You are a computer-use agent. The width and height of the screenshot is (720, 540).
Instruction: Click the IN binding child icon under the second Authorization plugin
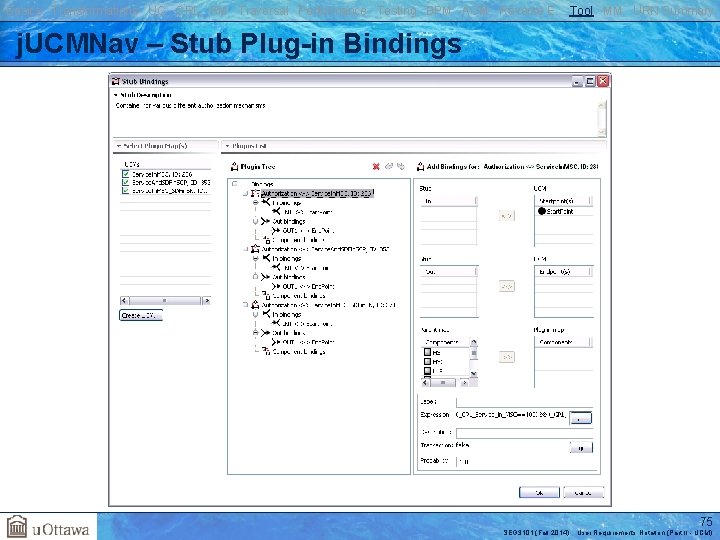coord(276,267)
